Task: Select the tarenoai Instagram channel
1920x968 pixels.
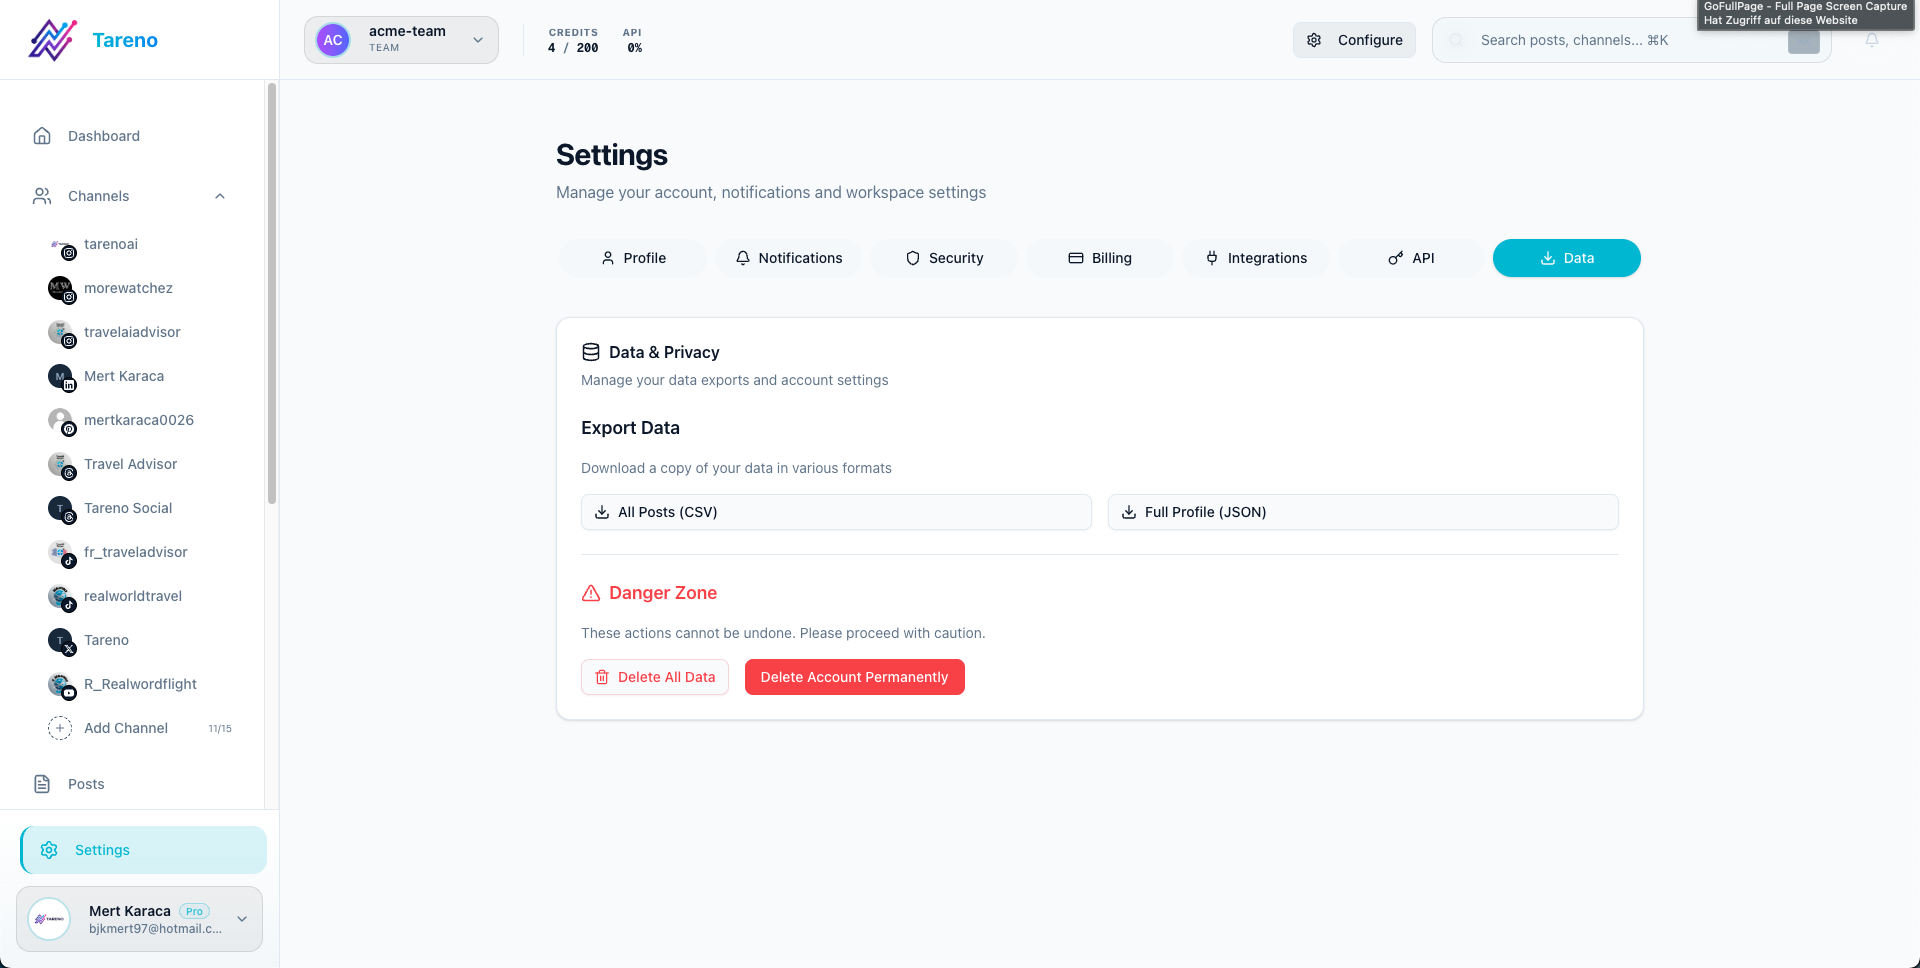Action: pyautogui.click(x=112, y=244)
